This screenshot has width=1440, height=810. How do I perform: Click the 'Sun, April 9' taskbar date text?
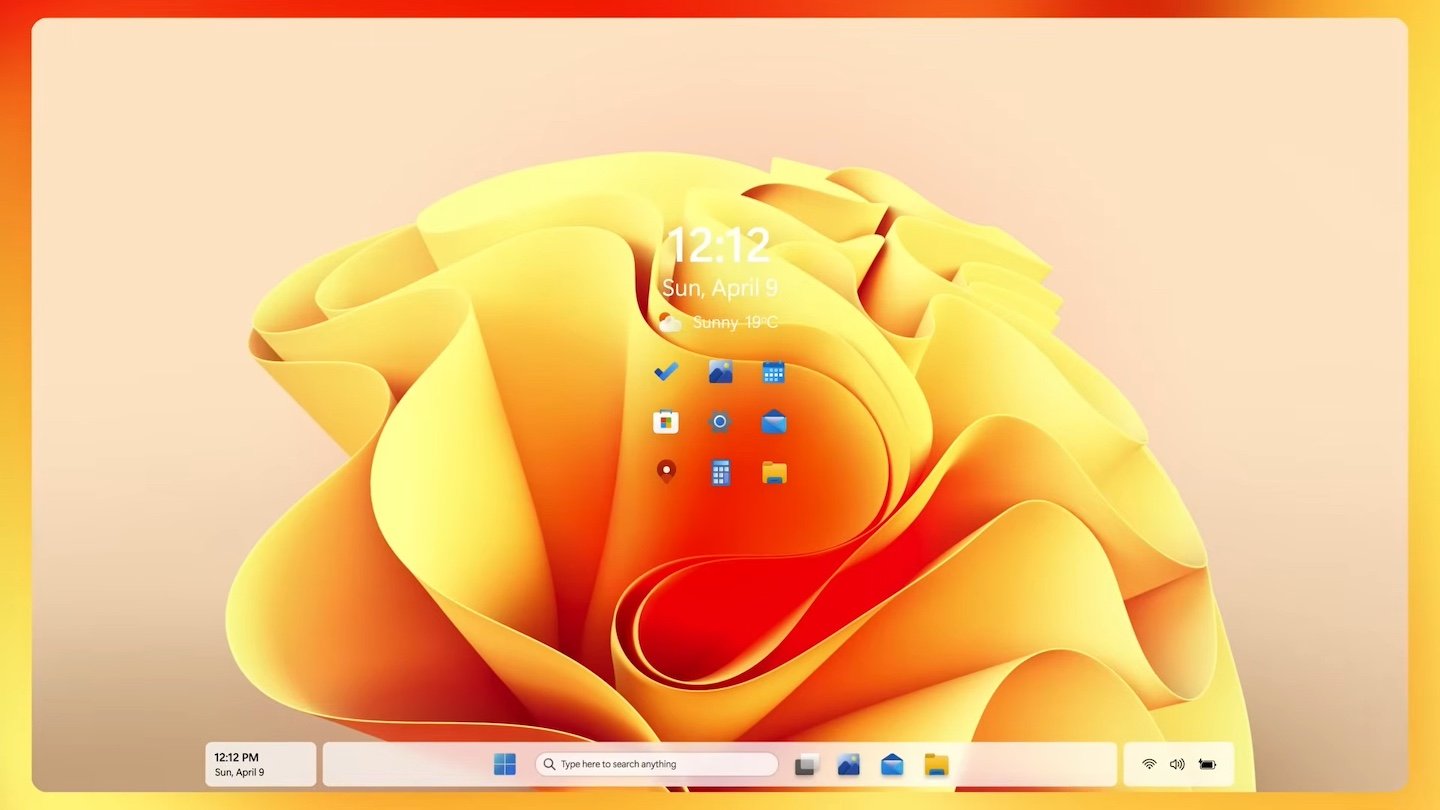pos(240,773)
